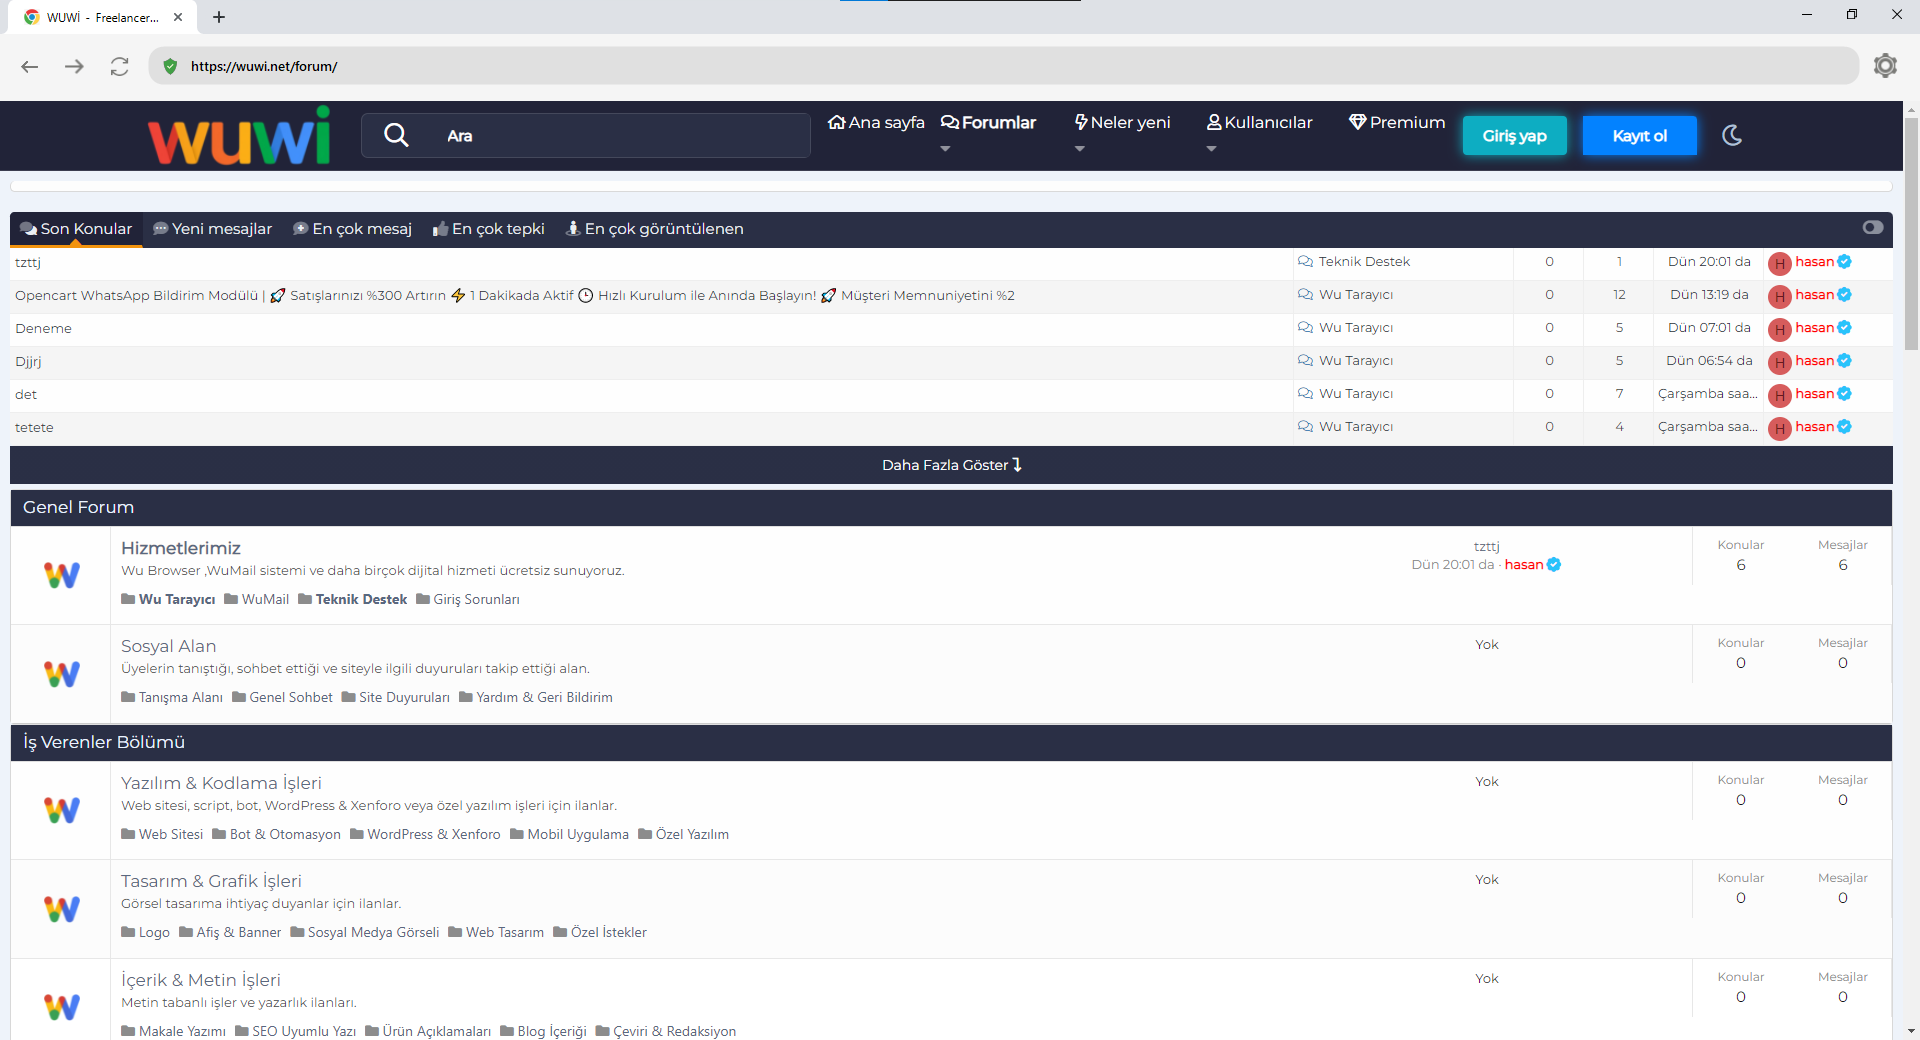Click hasan's avatar in tzttj row
Viewport: 1920px width, 1040px height.
coord(1779,263)
